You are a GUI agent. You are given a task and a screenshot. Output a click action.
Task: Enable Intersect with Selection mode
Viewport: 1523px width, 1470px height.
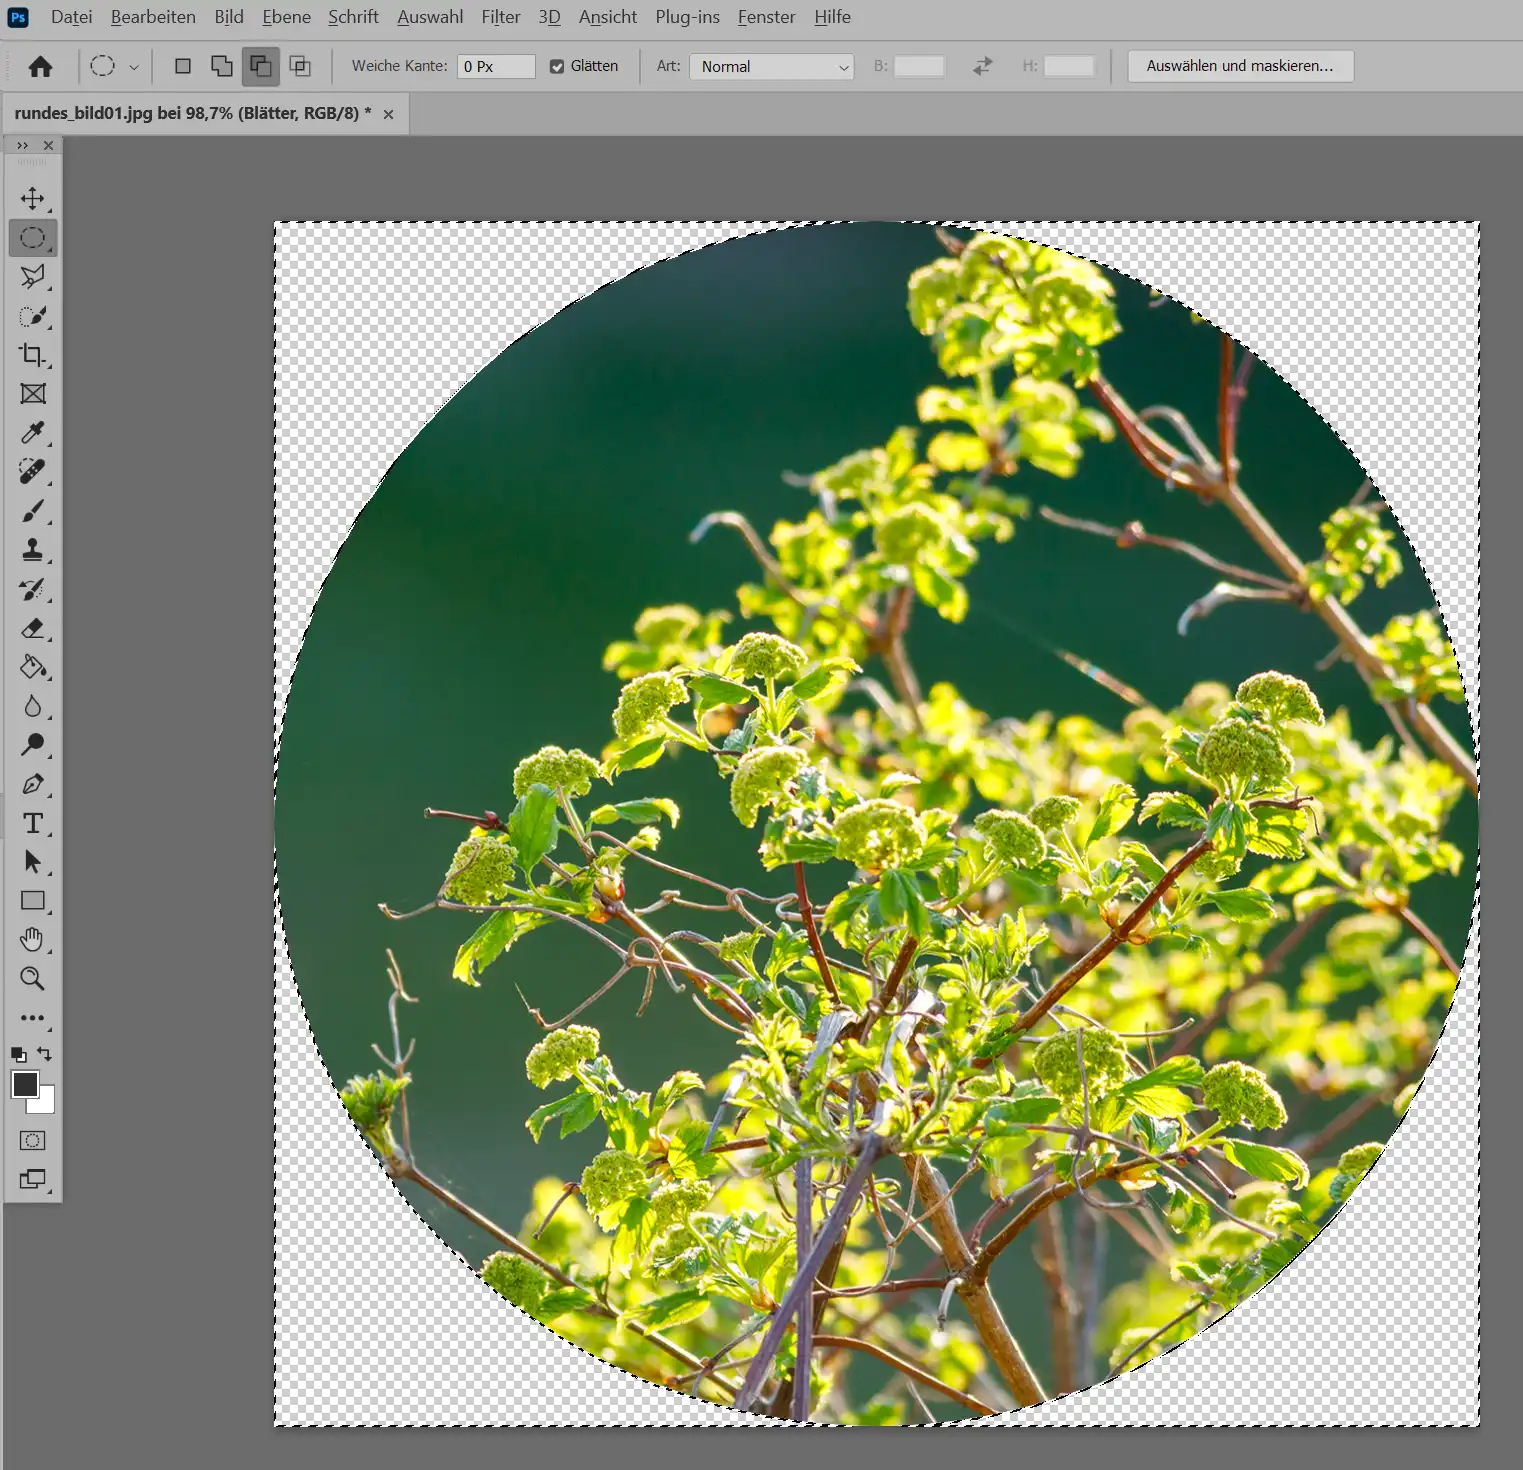pyautogui.click(x=300, y=66)
